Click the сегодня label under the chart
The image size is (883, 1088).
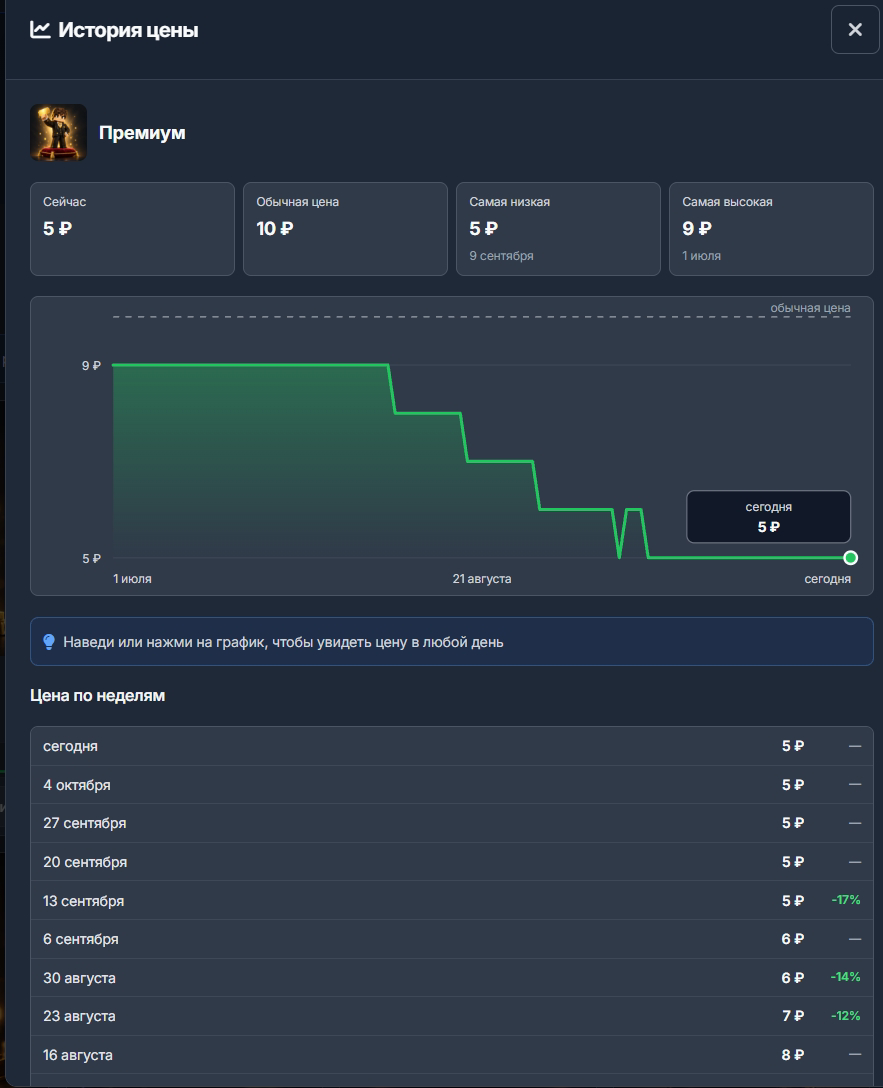[828, 579]
